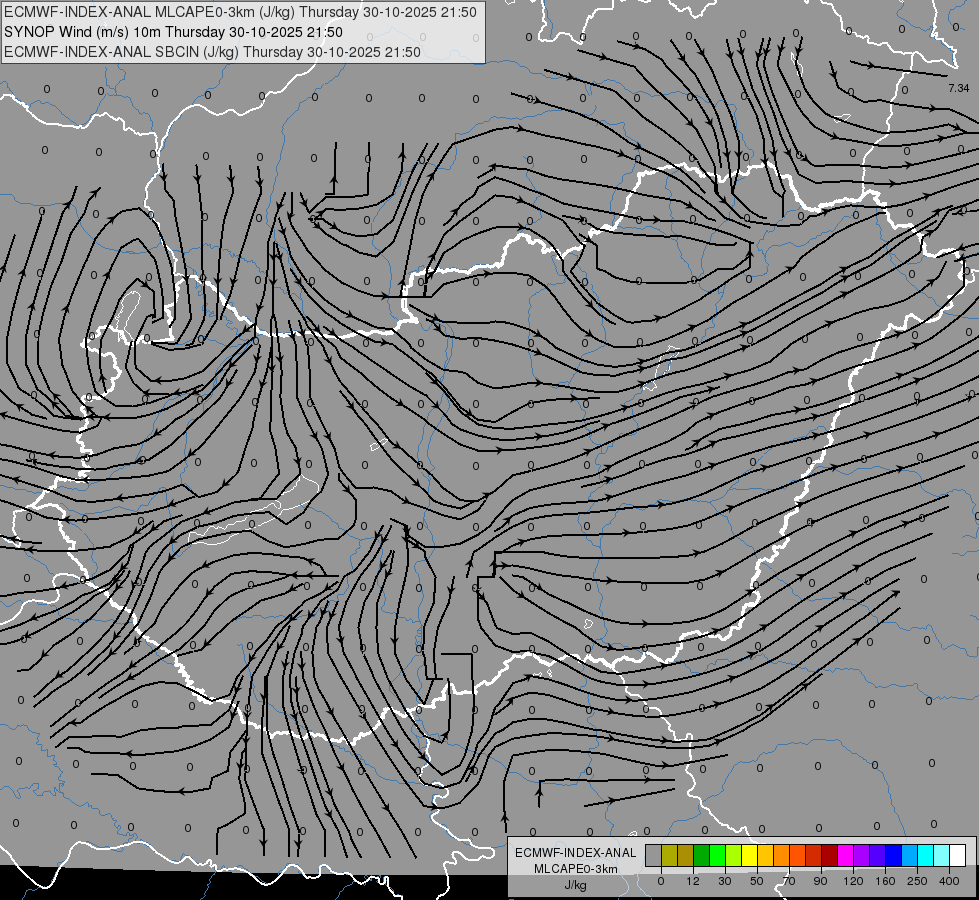Screen dimensions: 979x900
Task: Select the white legend swatch
Action: 958,855
